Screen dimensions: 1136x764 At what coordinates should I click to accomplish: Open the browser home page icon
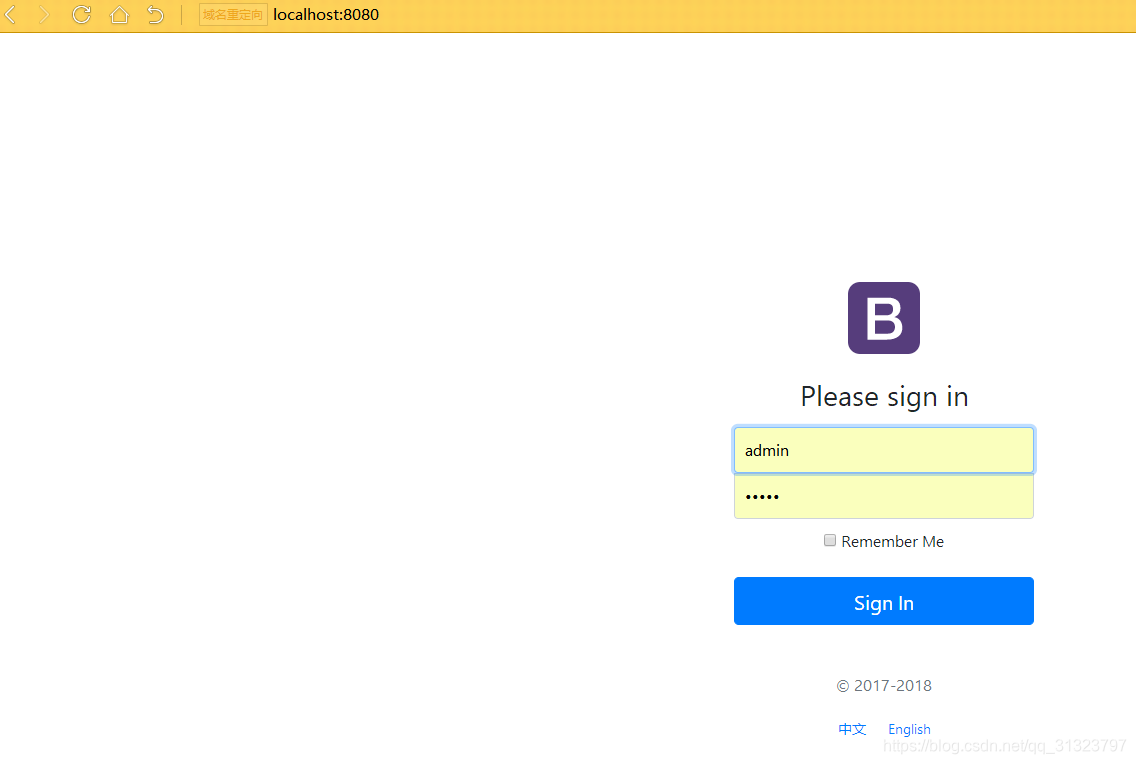[x=119, y=14]
